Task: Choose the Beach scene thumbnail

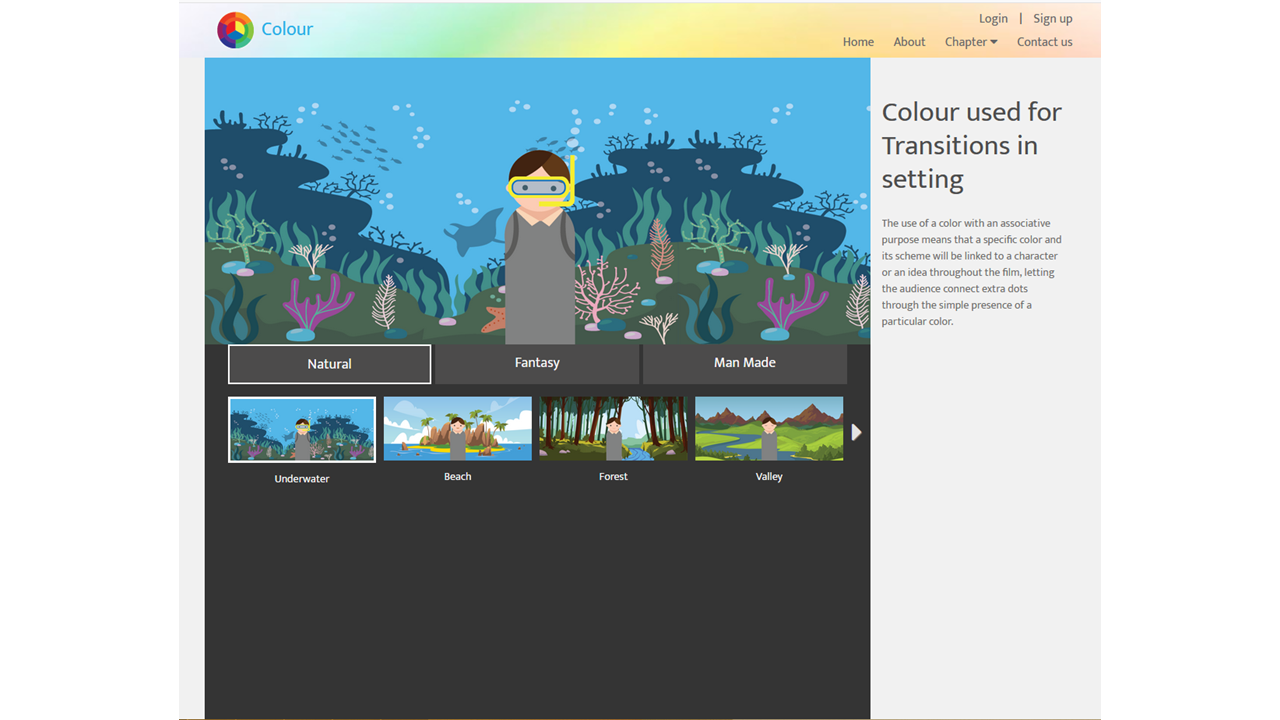Action: point(457,428)
